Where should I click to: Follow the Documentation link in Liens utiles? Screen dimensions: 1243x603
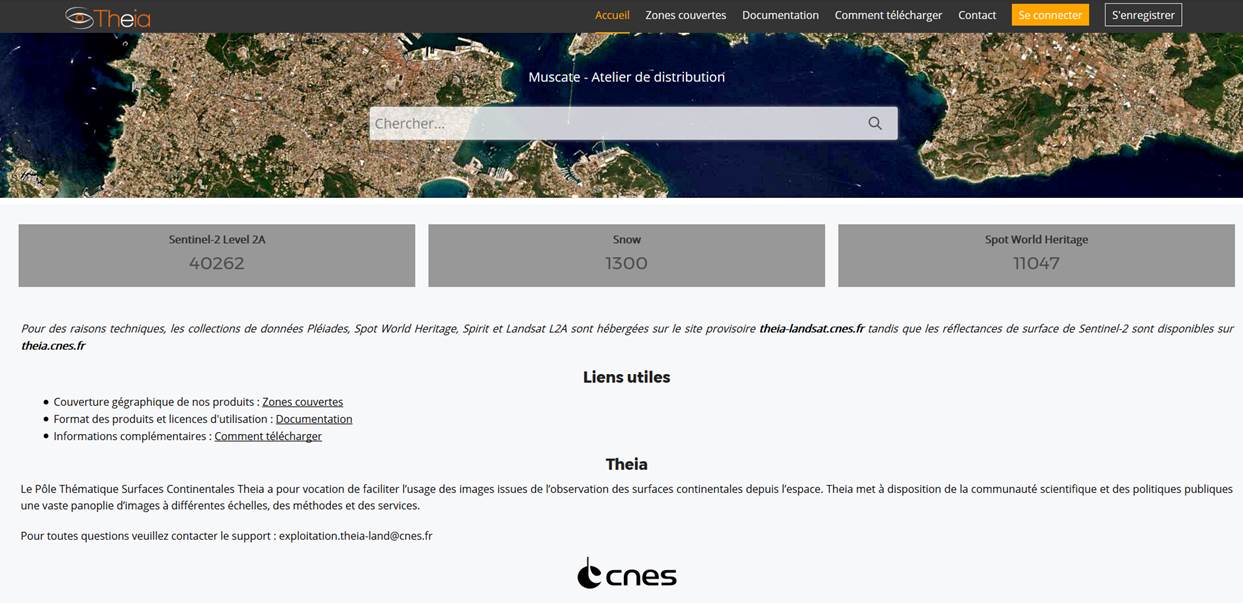coord(314,419)
